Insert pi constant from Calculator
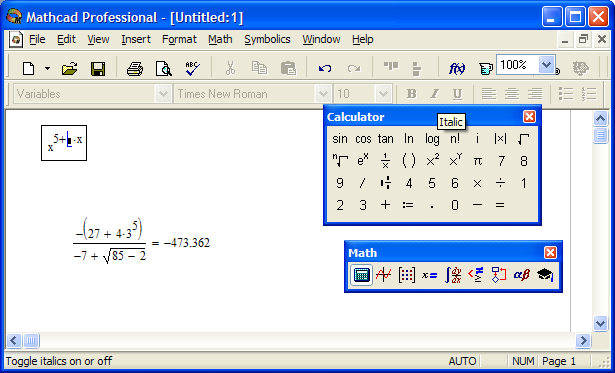Screen dimensions: 615x373 (x=477, y=161)
